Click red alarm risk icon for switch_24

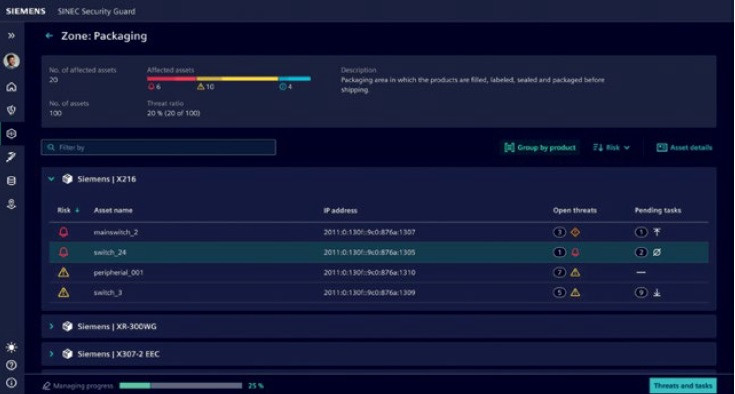pos(63,252)
